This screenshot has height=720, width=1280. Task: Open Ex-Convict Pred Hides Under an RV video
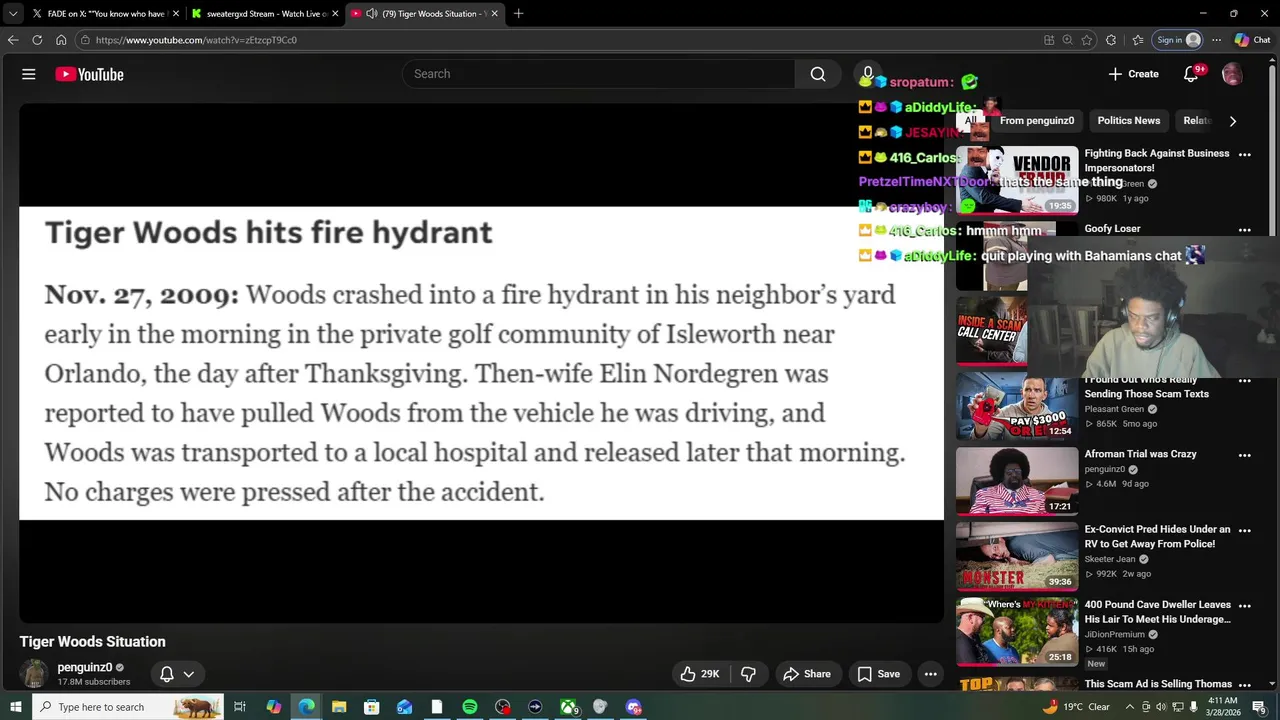coord(1158,537)
